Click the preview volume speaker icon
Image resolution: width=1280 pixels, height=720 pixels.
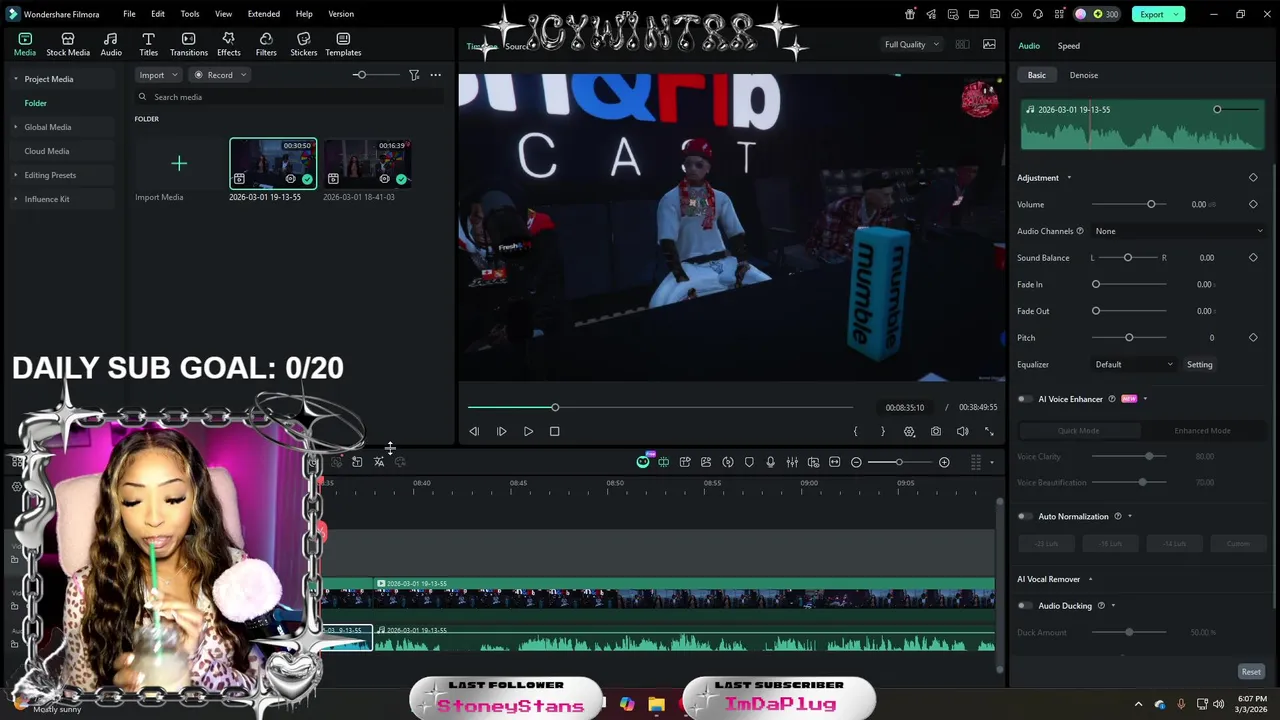(x=962, y=431)
